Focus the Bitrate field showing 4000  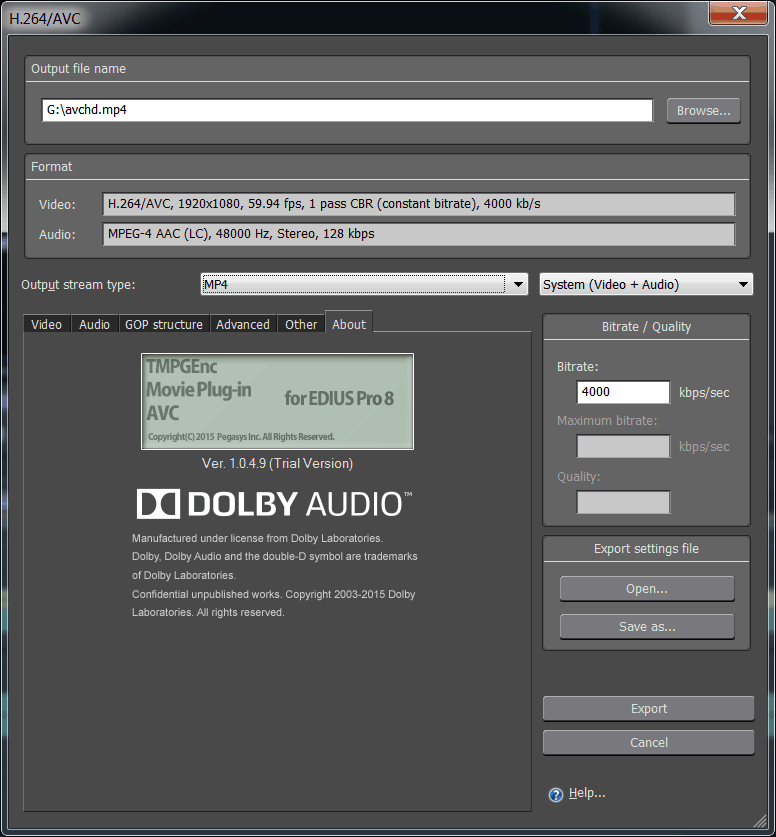point(623,392)
